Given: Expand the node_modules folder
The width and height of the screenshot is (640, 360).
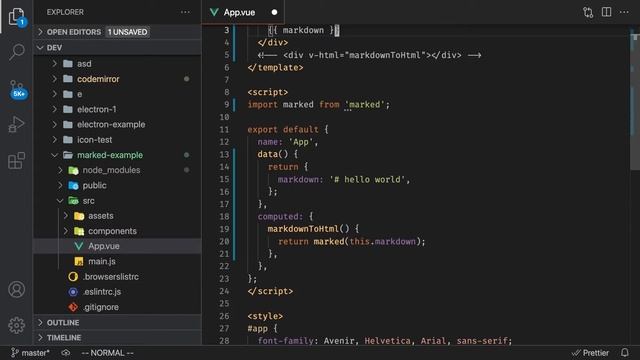Looking at the screenshot, I should 118,170.
